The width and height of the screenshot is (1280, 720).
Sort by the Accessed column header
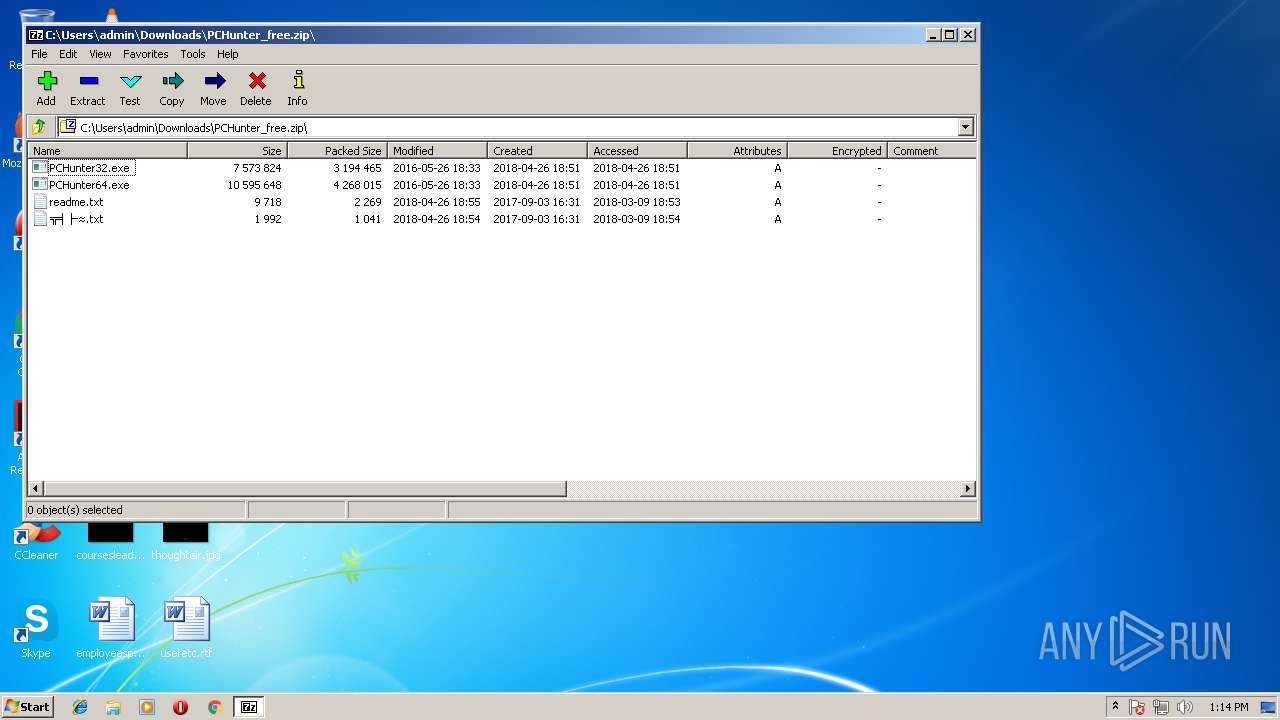638,151
